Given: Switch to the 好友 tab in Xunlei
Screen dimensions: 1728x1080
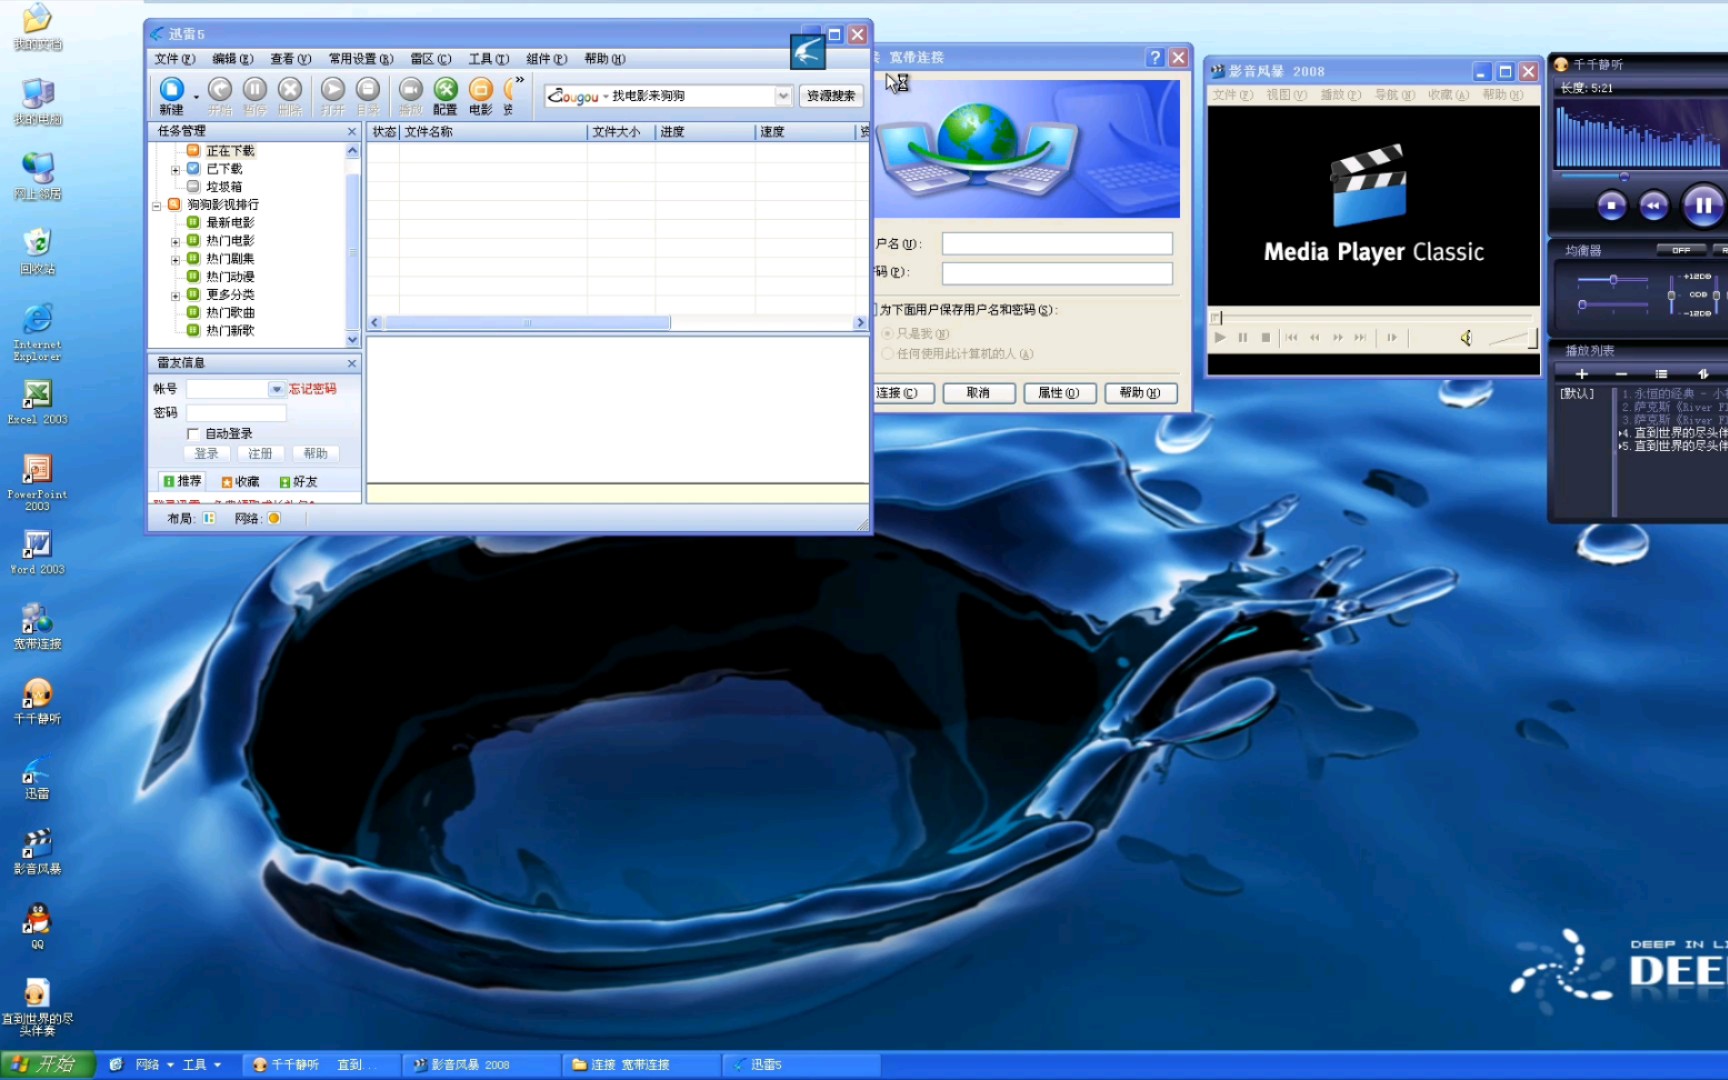Looking at the screenshot, I should point(298,482).
